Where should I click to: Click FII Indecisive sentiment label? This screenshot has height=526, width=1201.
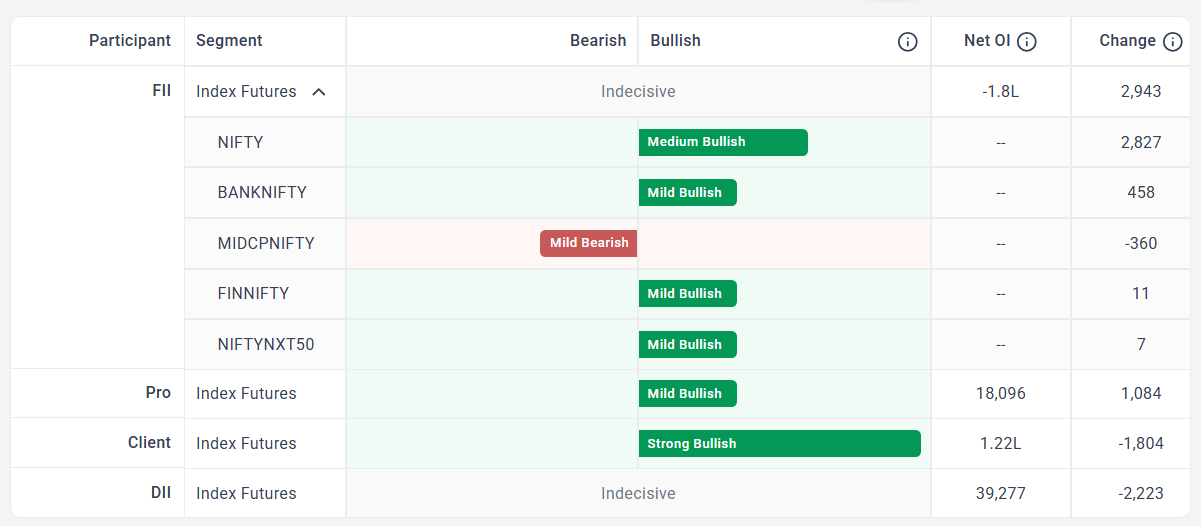[638, 92]
